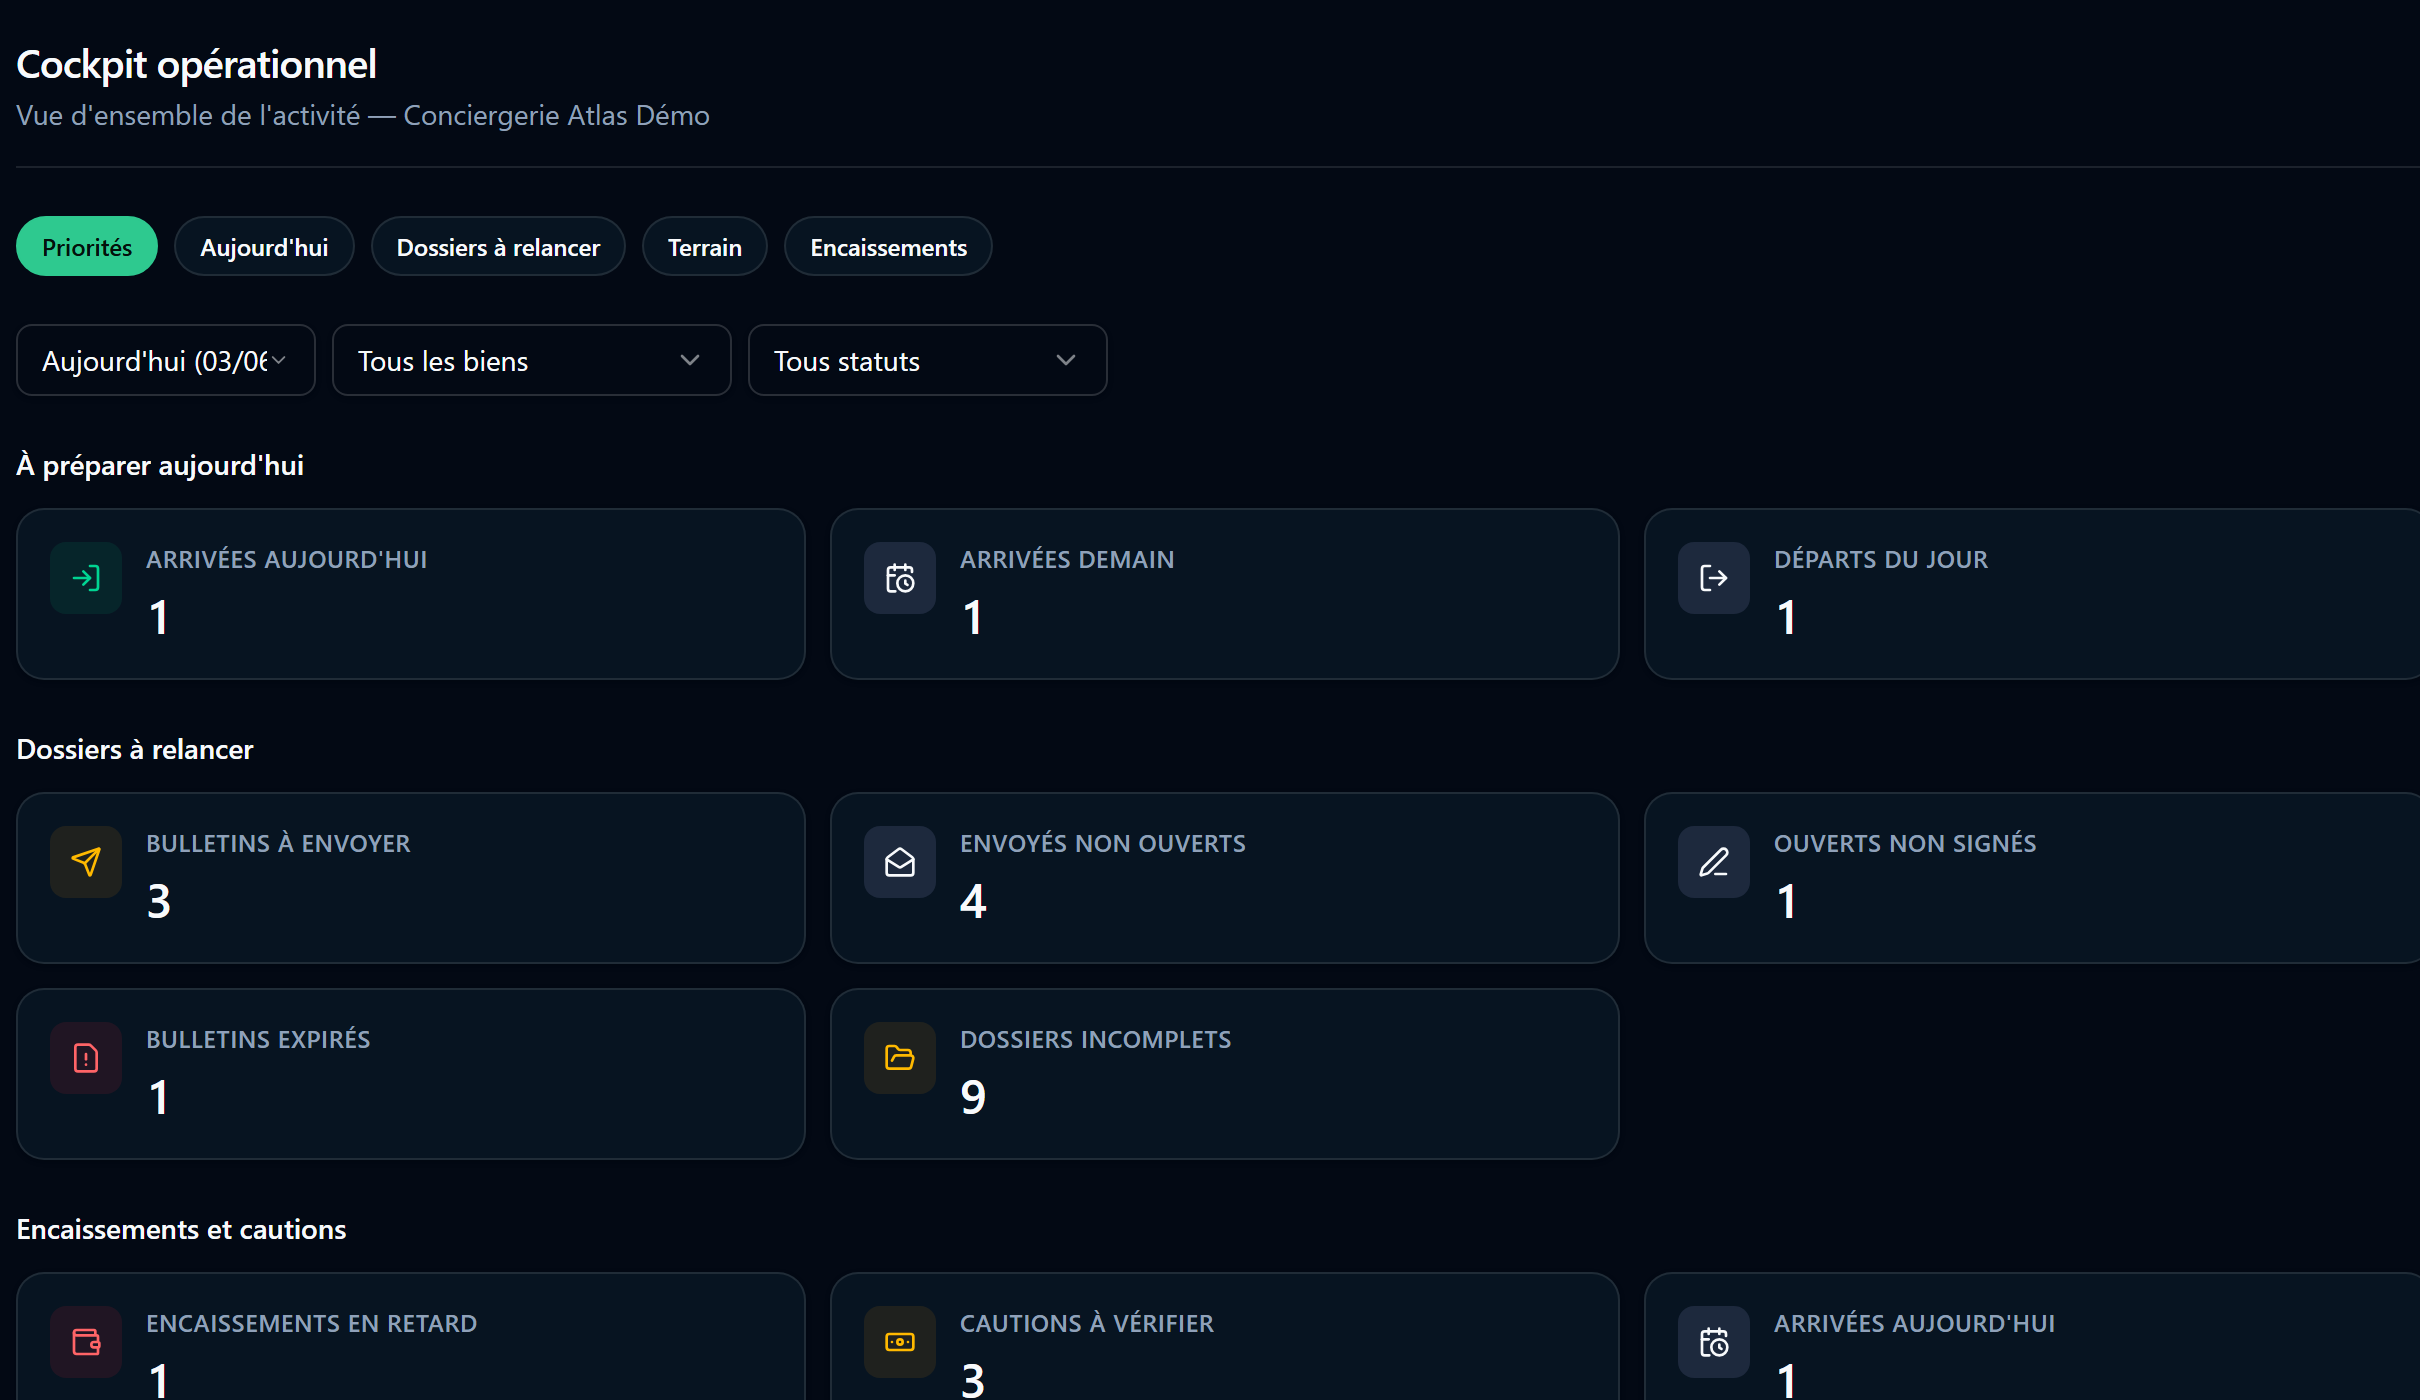Click the Ouverts non signés pen icon
This screenshot has width=2420, height=1400.
(x=1714, y=862)
